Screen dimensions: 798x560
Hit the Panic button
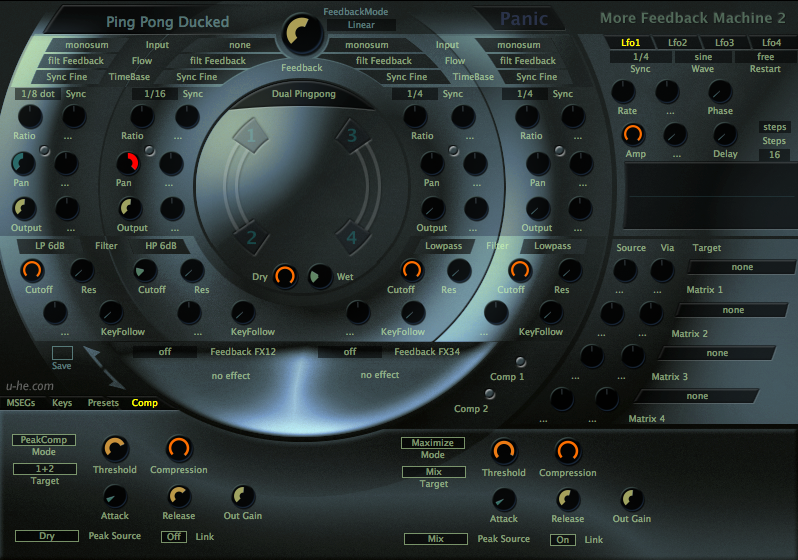click(x=524, y=19)
